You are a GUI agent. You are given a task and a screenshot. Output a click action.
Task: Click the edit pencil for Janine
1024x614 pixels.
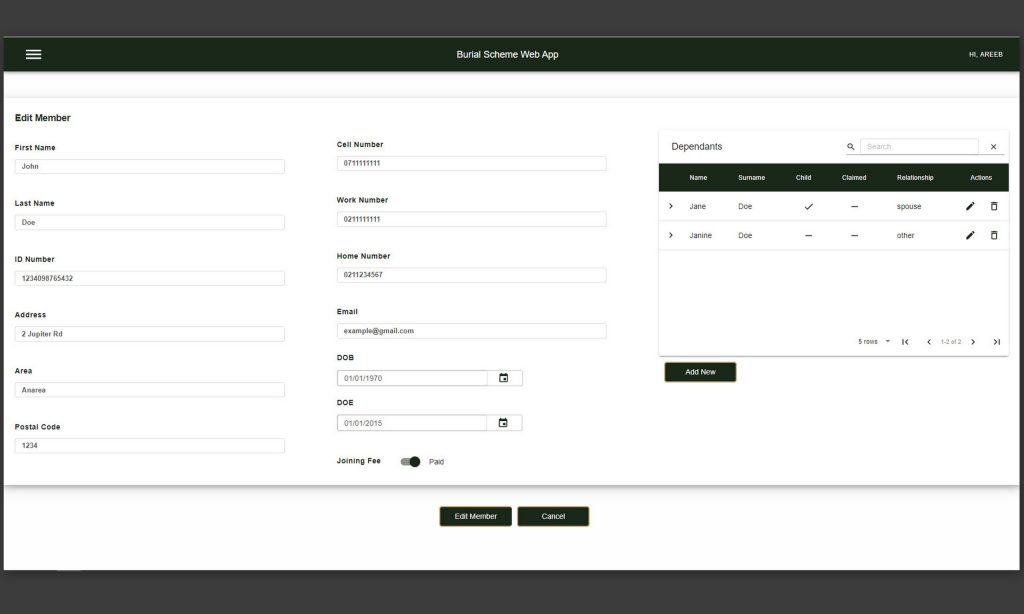tap(969, 235)
